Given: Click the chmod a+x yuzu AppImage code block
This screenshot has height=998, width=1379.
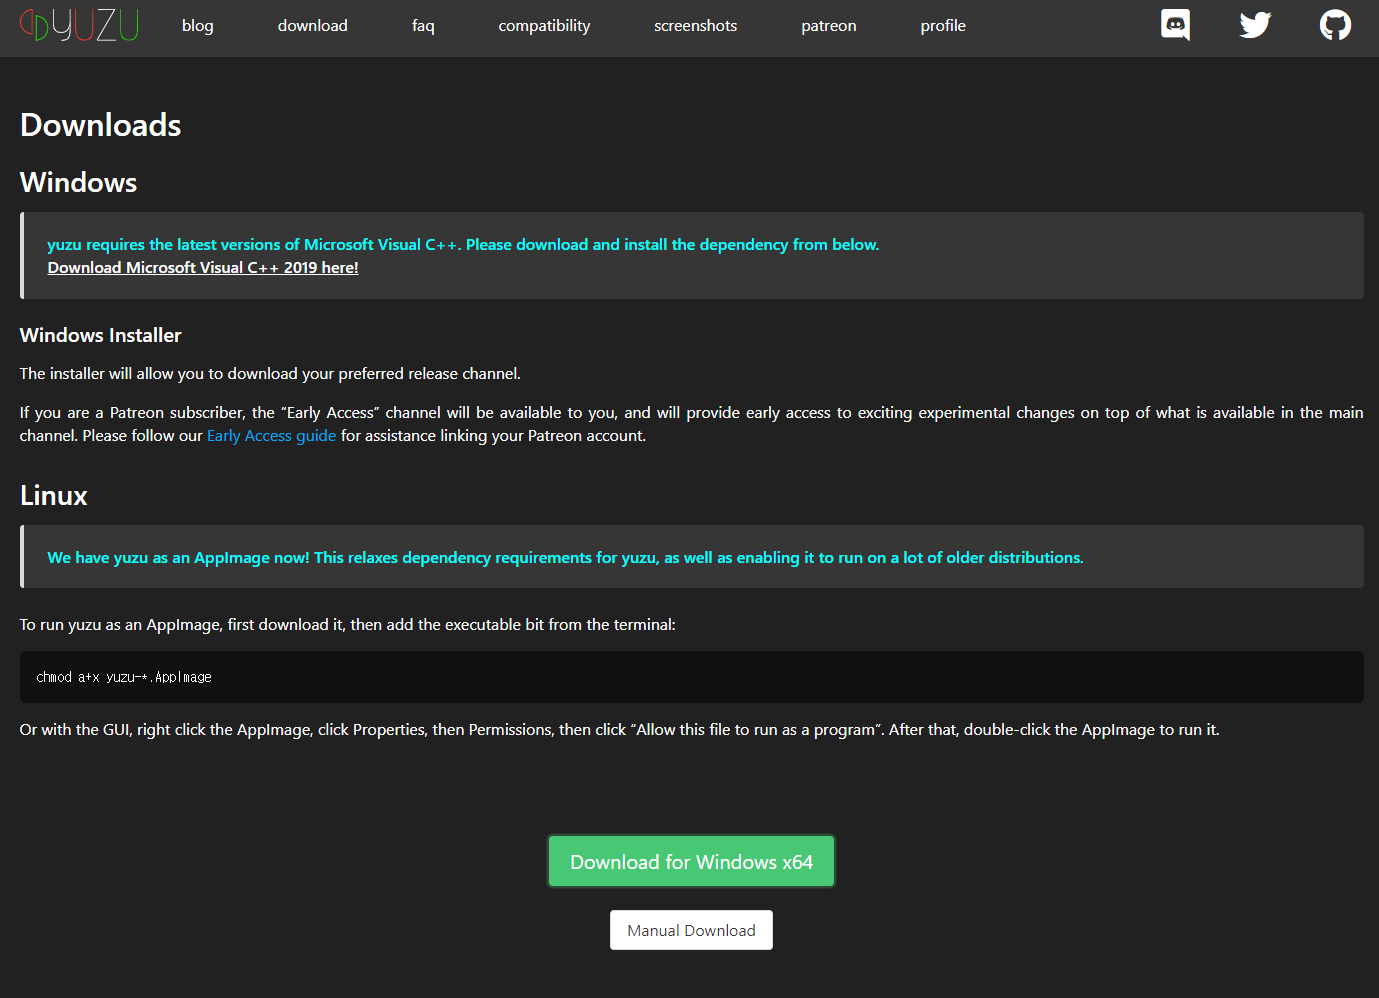Looking at the screenshot, I should 691,677.
